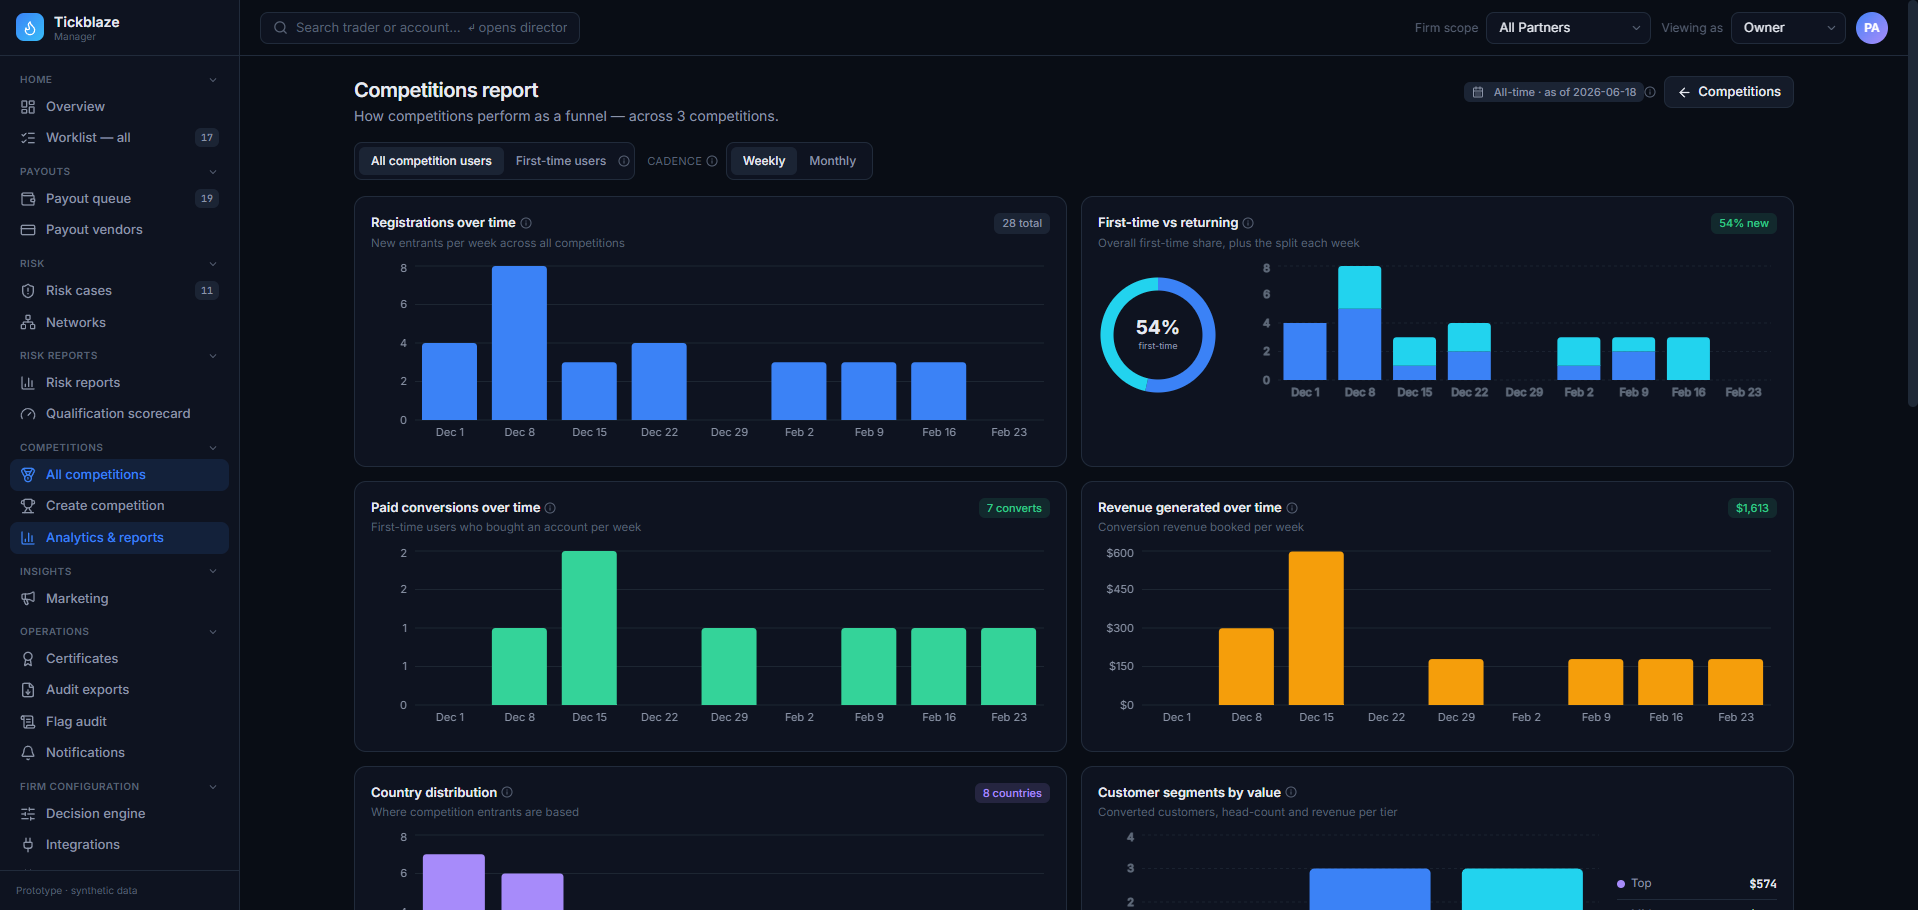The height and width of the screenshot is (910, 1918).
Task: Click the All-time as of 2026-06-18 badge
Action: pos(1555,92)
